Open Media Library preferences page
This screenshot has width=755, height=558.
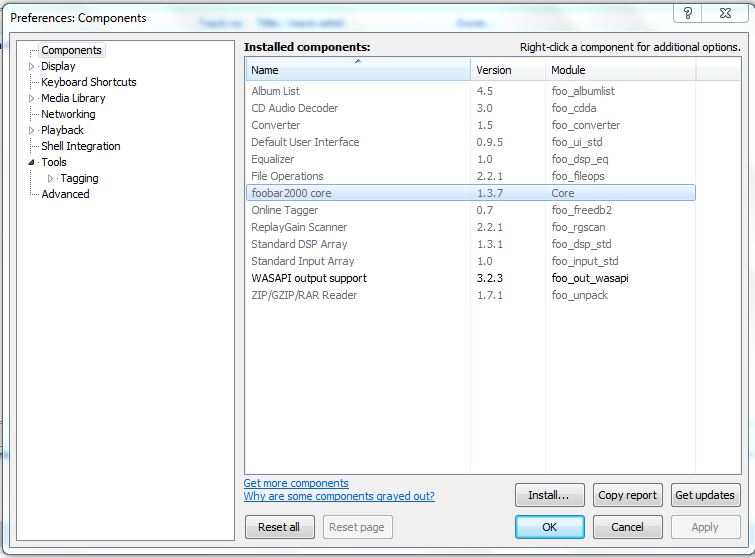tap(73, 98)
